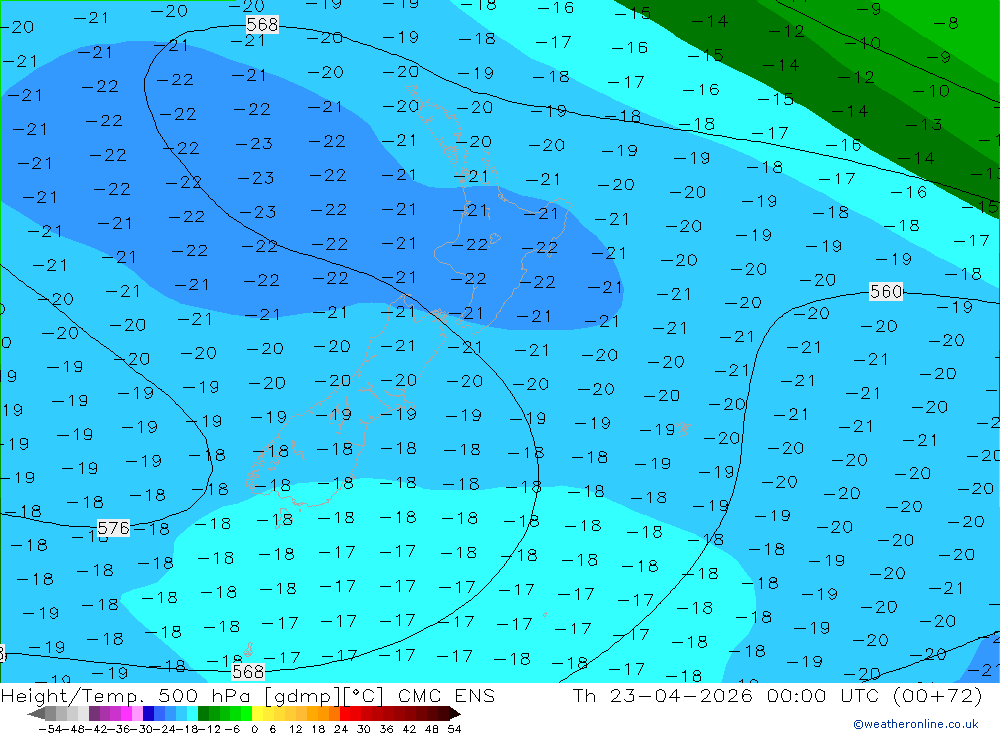Click the legend value 12
This screenshot has width=1000, height=733.
295,729
